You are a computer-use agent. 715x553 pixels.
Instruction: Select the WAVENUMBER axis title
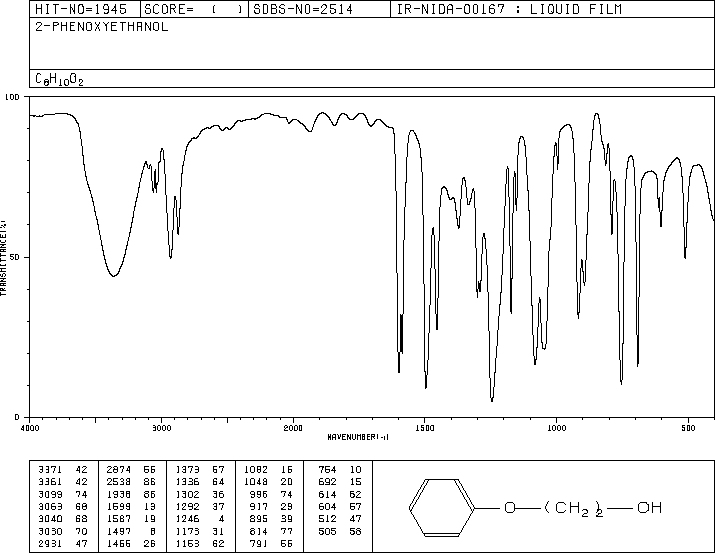358,437
